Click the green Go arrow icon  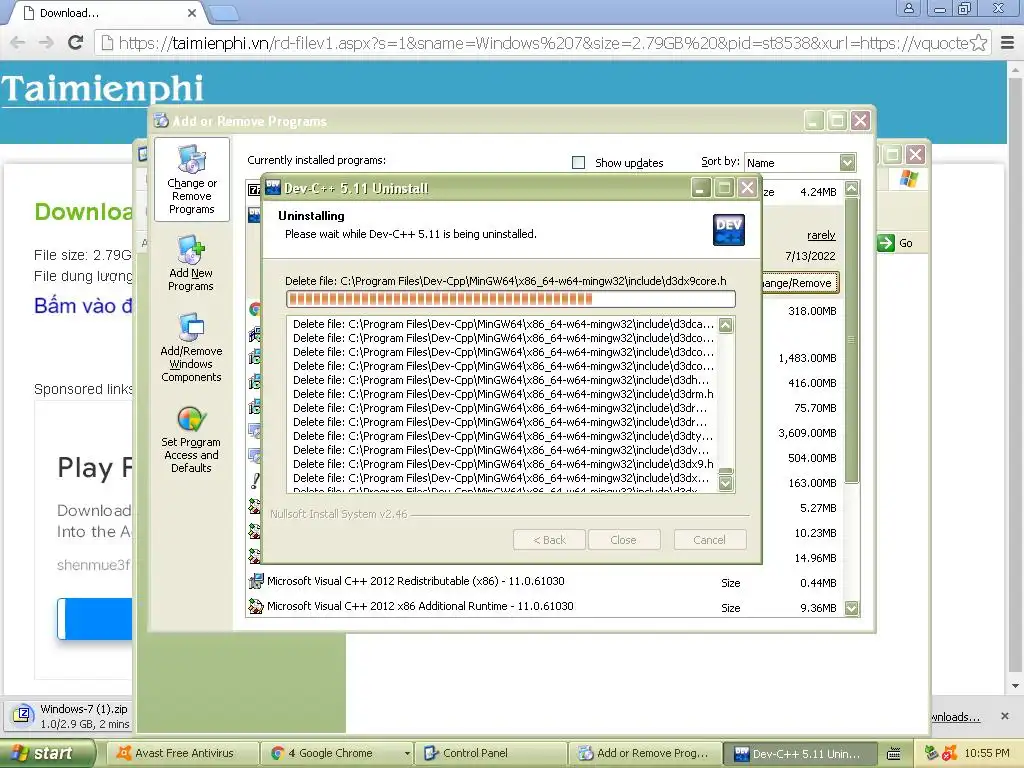(x=886, y=243)
